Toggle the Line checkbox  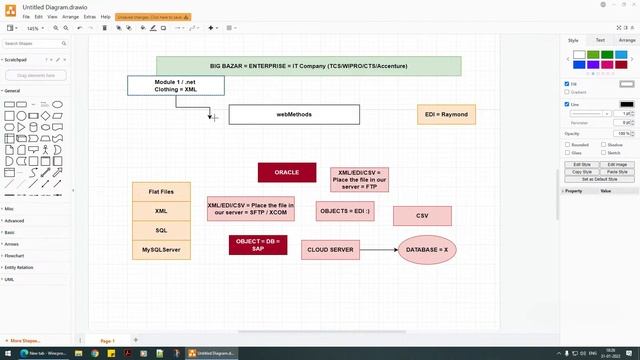point(567,104)
